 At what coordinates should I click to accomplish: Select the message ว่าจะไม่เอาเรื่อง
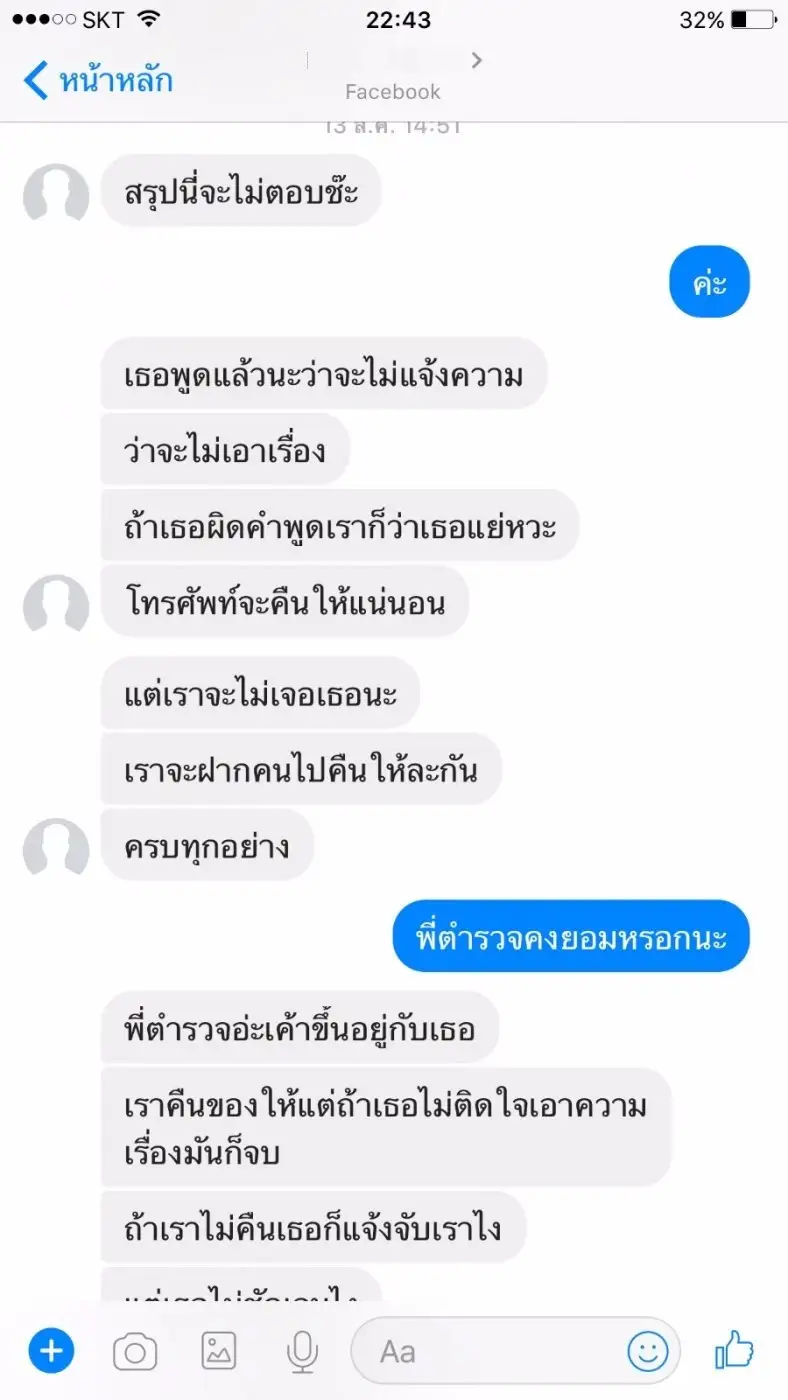225,450
